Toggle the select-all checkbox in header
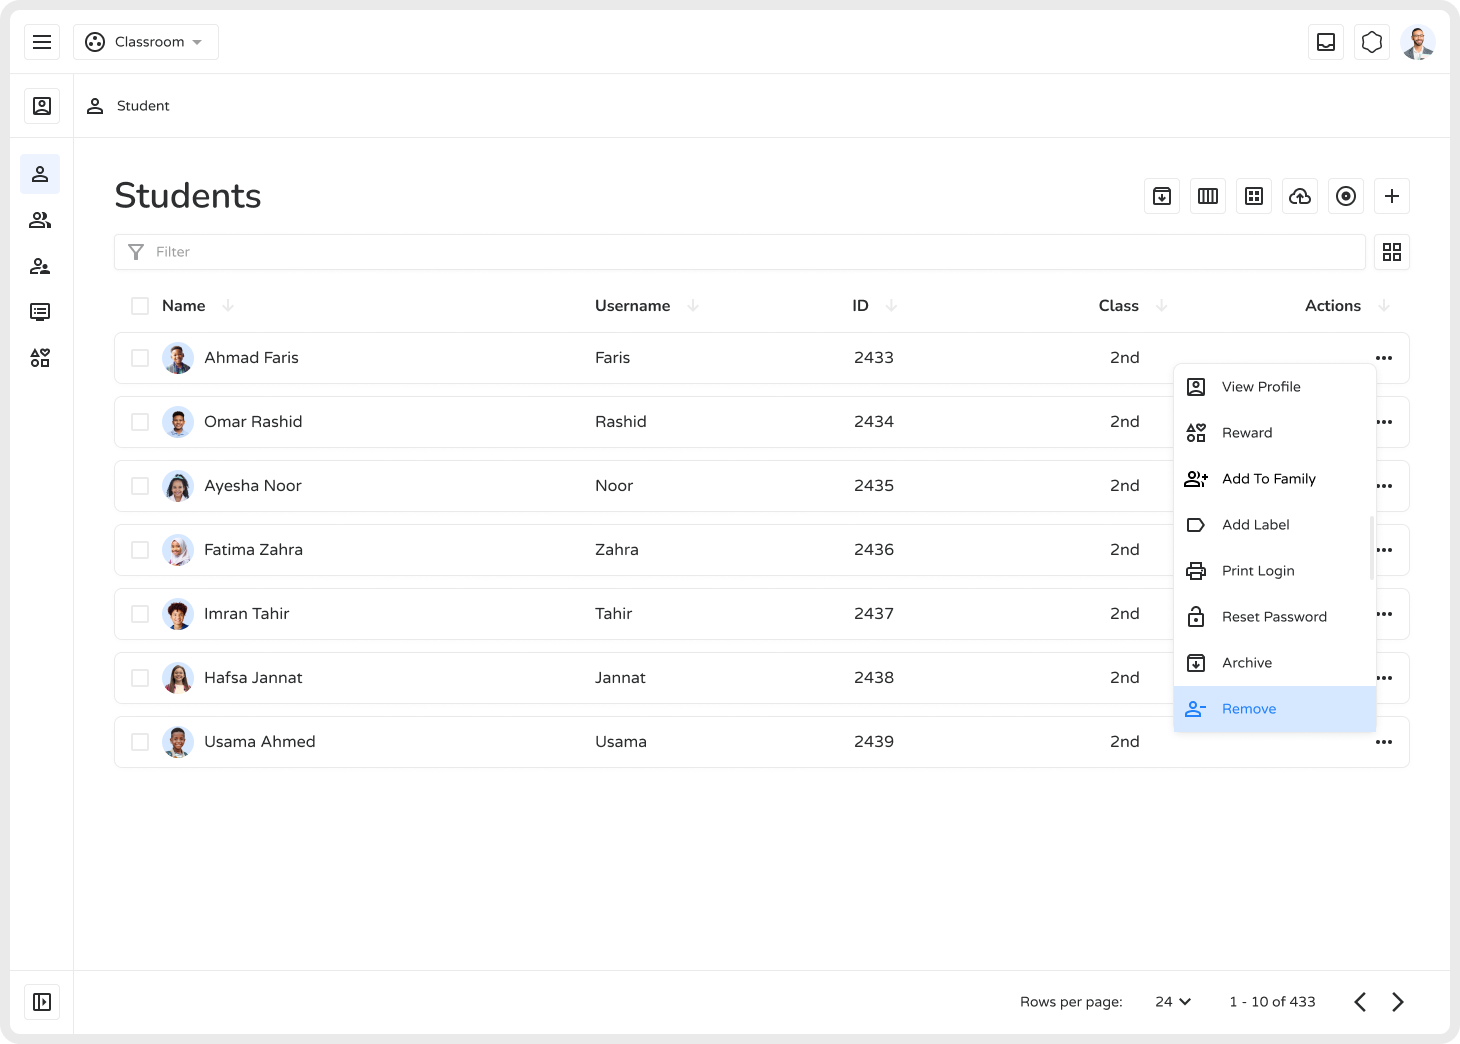This screenshot has height=1044, width=1460. [x=140, y=306]
